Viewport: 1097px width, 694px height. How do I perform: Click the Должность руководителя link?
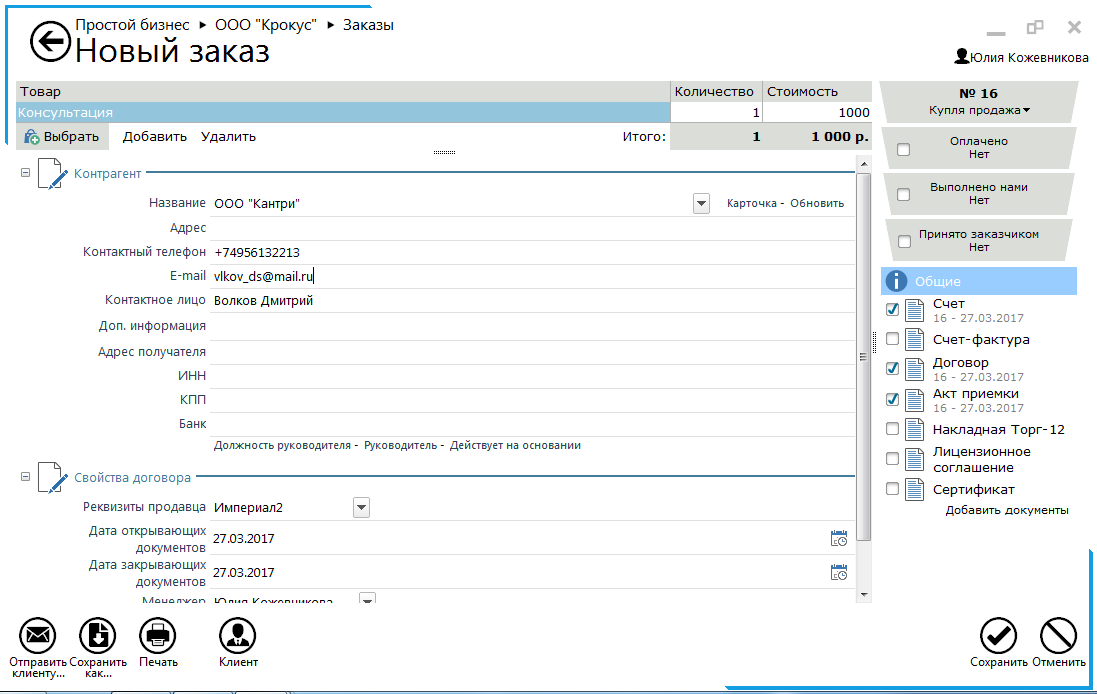point(282,446)
